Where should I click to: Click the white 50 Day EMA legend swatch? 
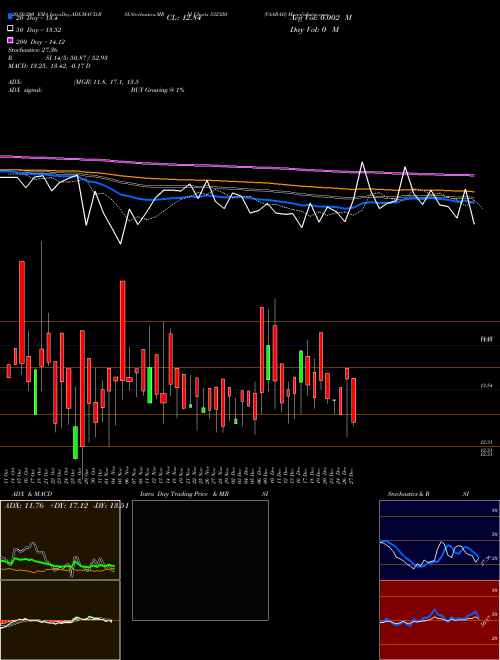pyautogui.click(x=11, y=29)
